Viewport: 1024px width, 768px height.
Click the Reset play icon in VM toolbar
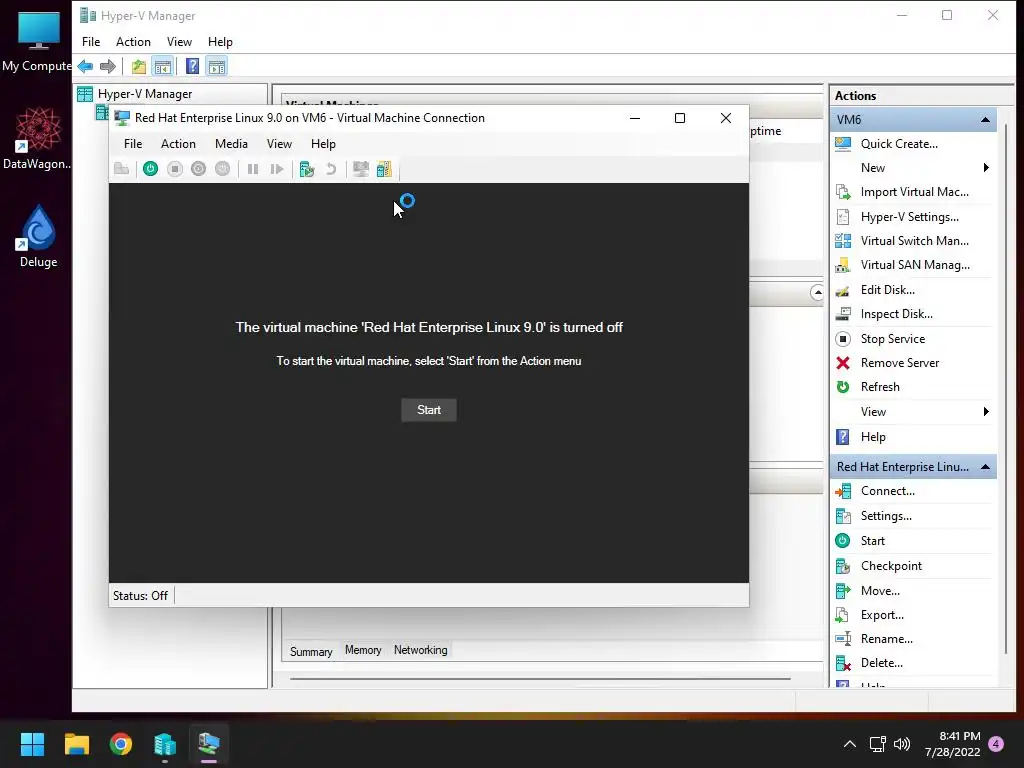coord(277,169)
